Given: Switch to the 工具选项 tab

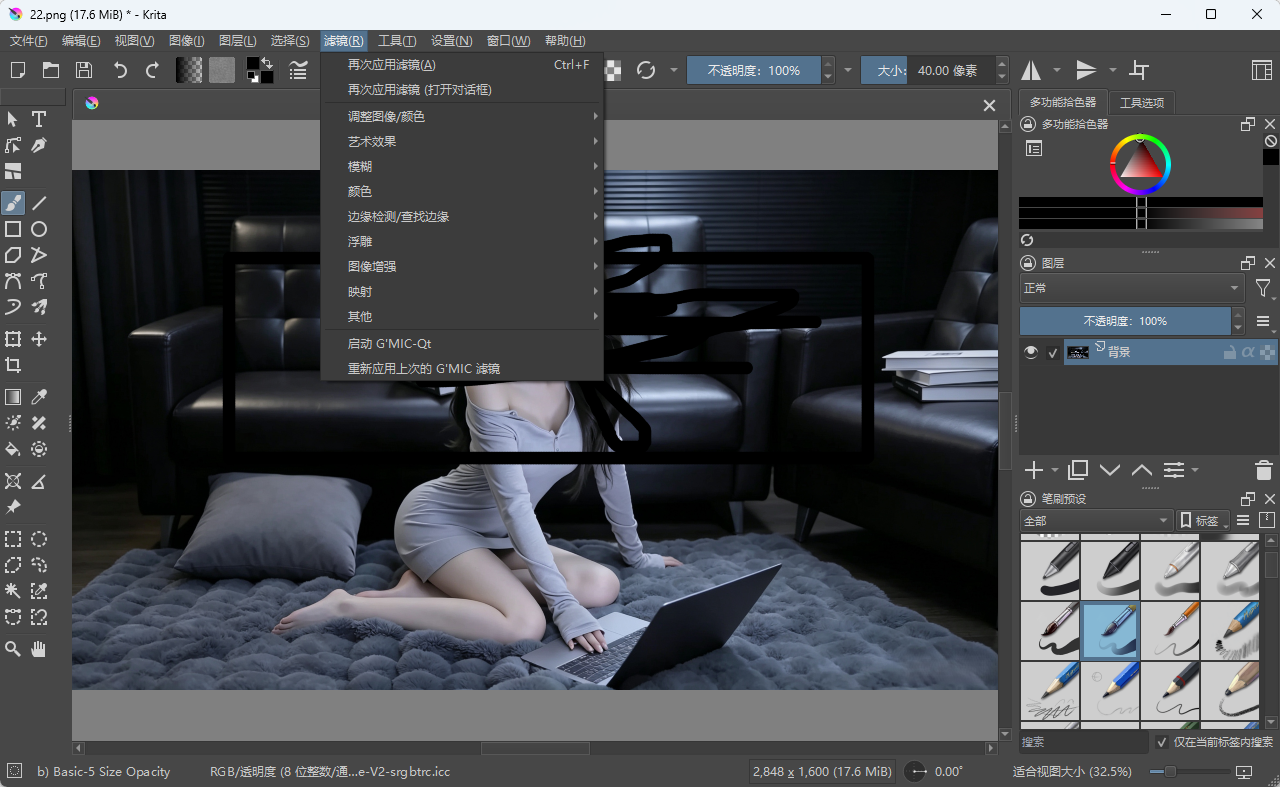Looking at the screenshot, I should 1142,102.
